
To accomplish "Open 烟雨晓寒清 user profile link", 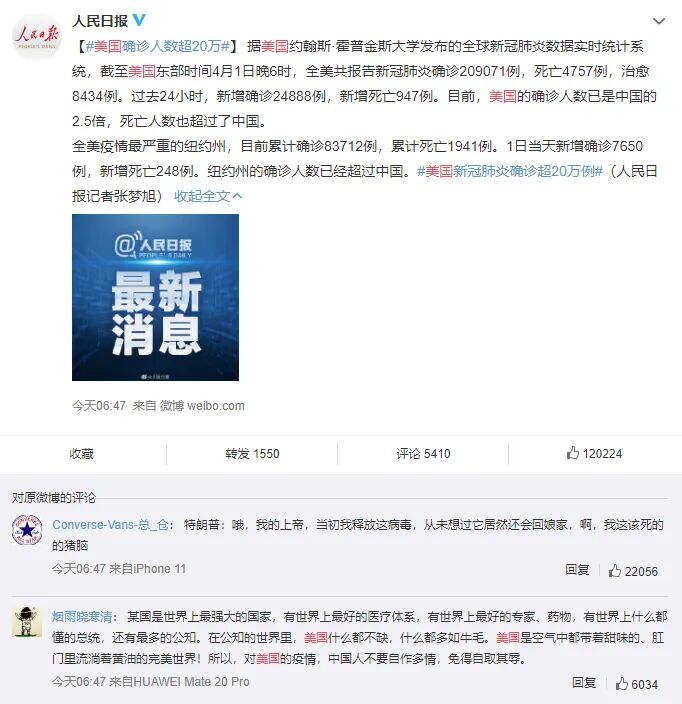I will 82,616.
